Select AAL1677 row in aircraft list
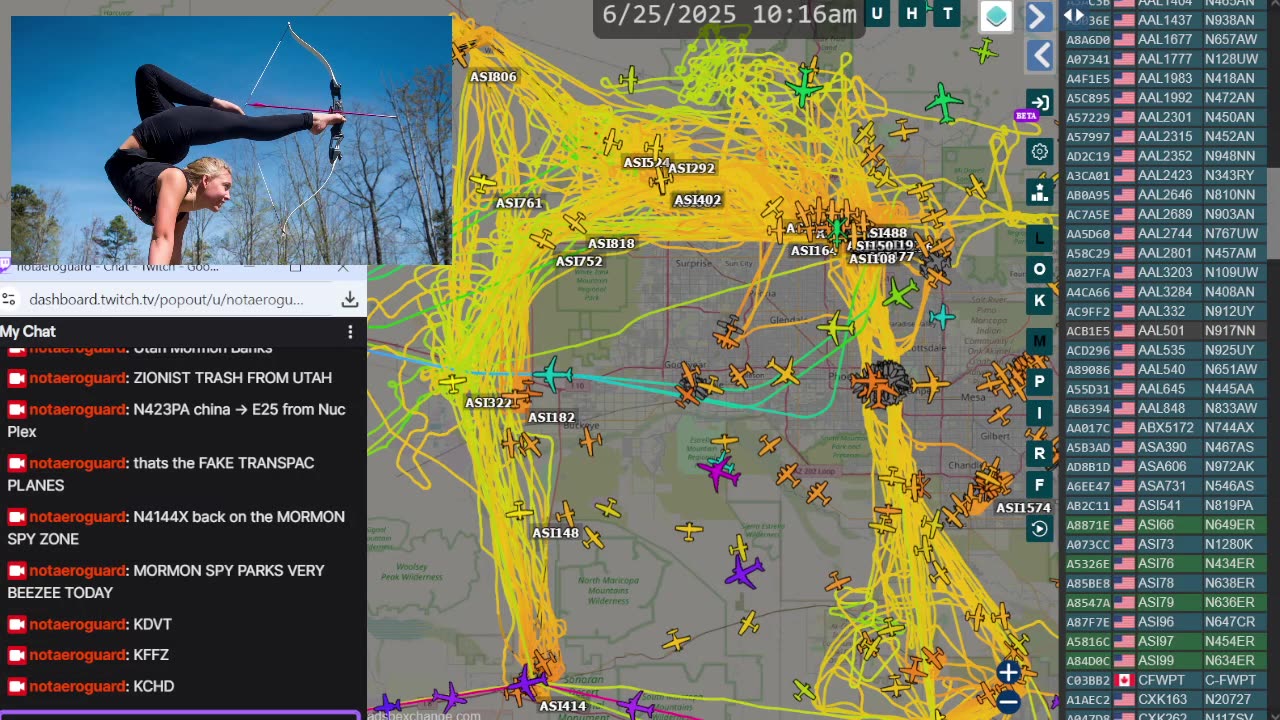Viewport: 1280px width, 720px height. coord(1165,39)
